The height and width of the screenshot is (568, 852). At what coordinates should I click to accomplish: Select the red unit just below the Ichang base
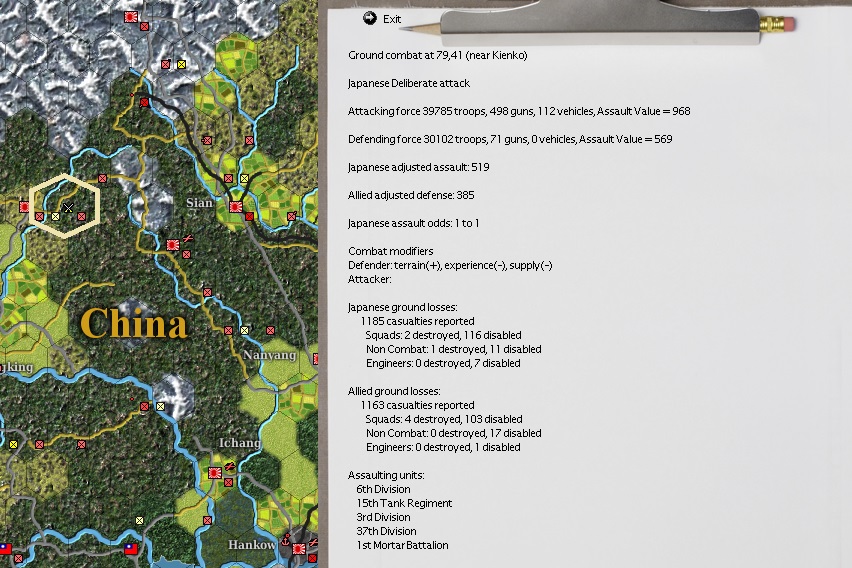228,482
